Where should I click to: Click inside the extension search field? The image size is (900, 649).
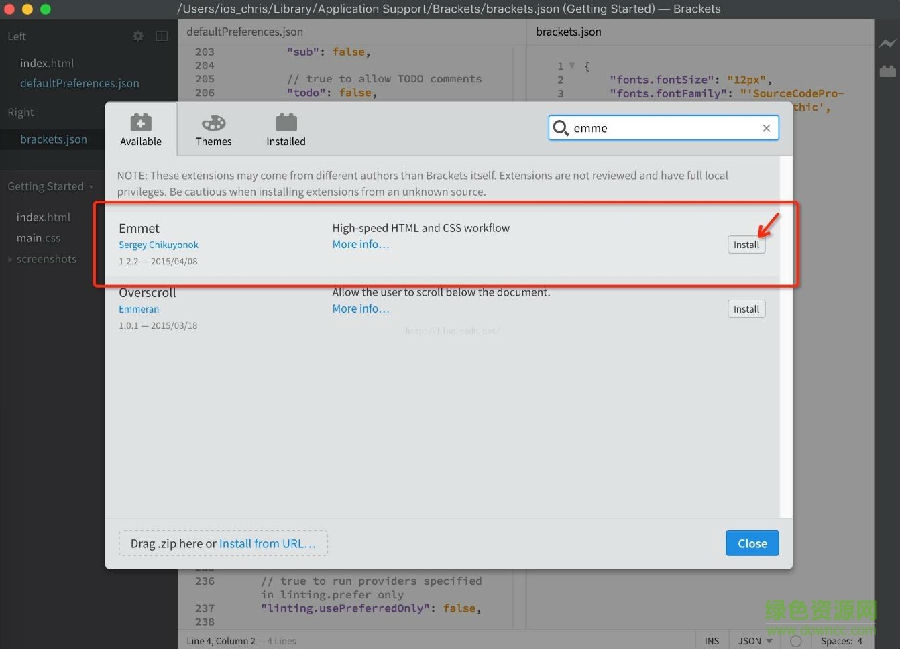coord(660,128)
